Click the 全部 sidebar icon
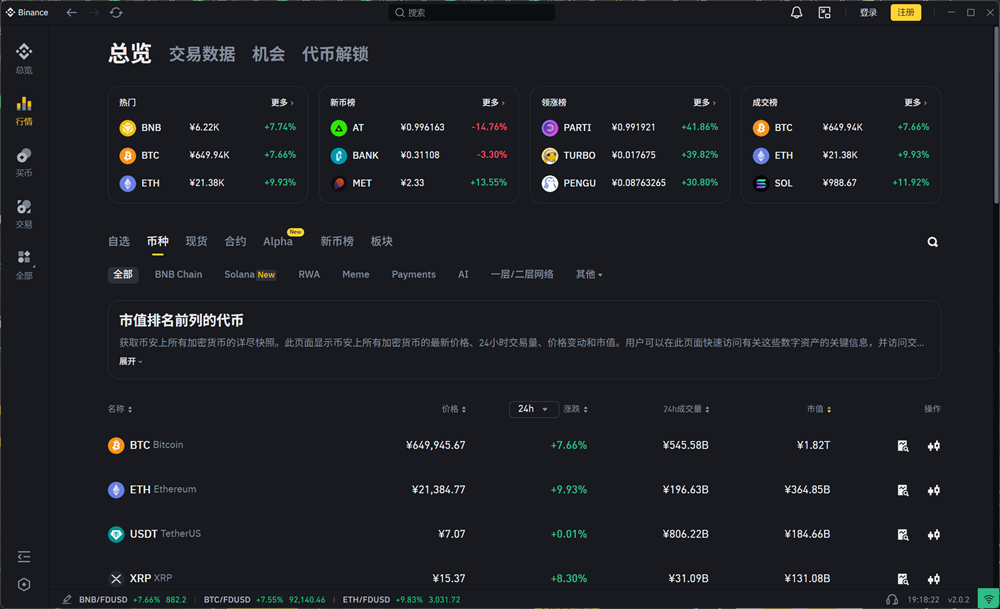Screen dimensions: 1000x609 23,261
